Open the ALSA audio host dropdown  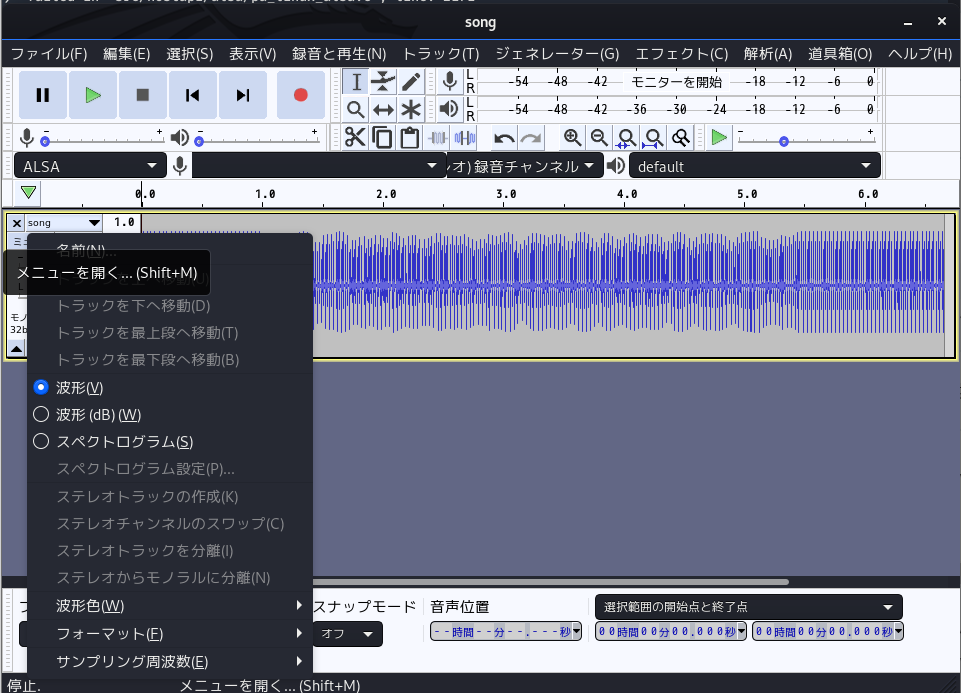(x=90, y=166)
